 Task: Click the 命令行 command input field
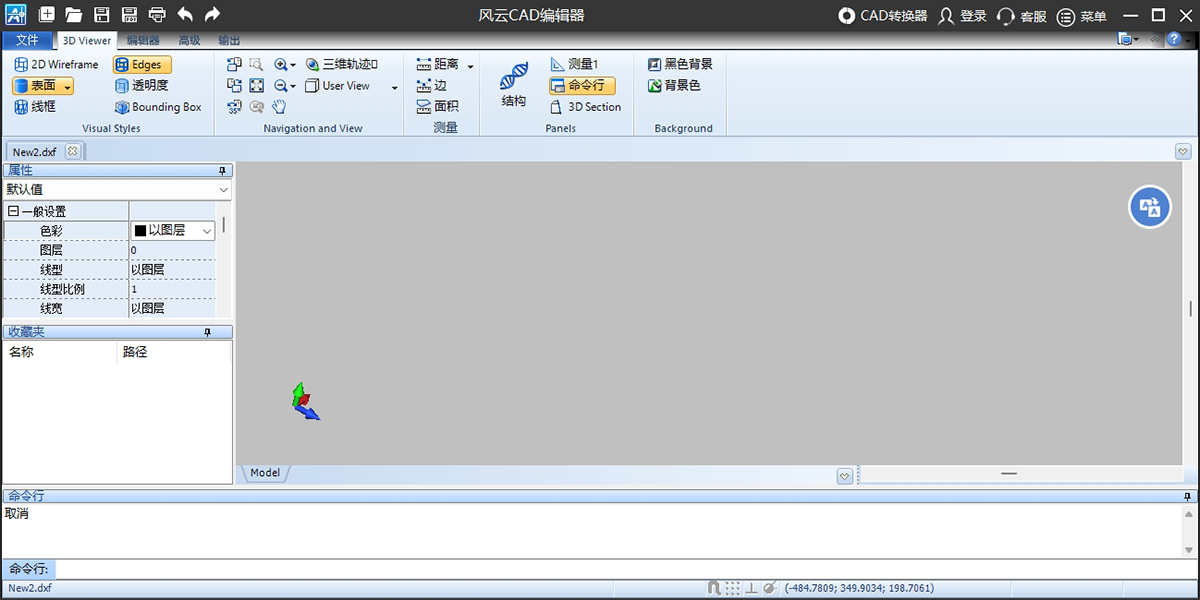click(600, 569)
